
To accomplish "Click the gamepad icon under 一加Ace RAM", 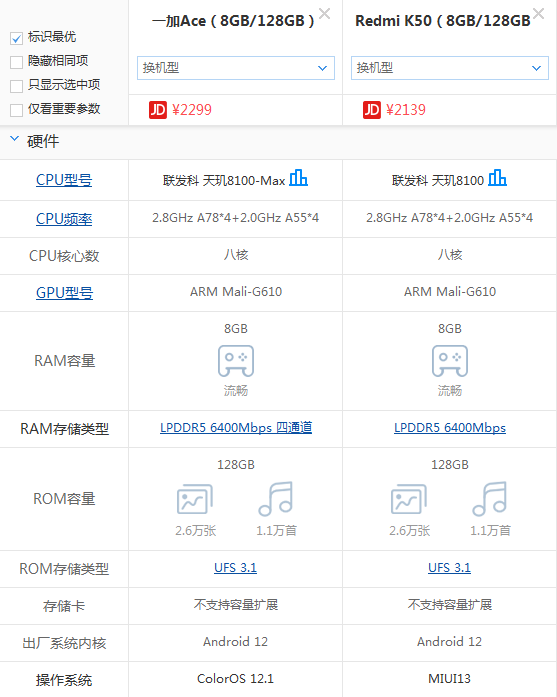I will [x=236, y=361].
